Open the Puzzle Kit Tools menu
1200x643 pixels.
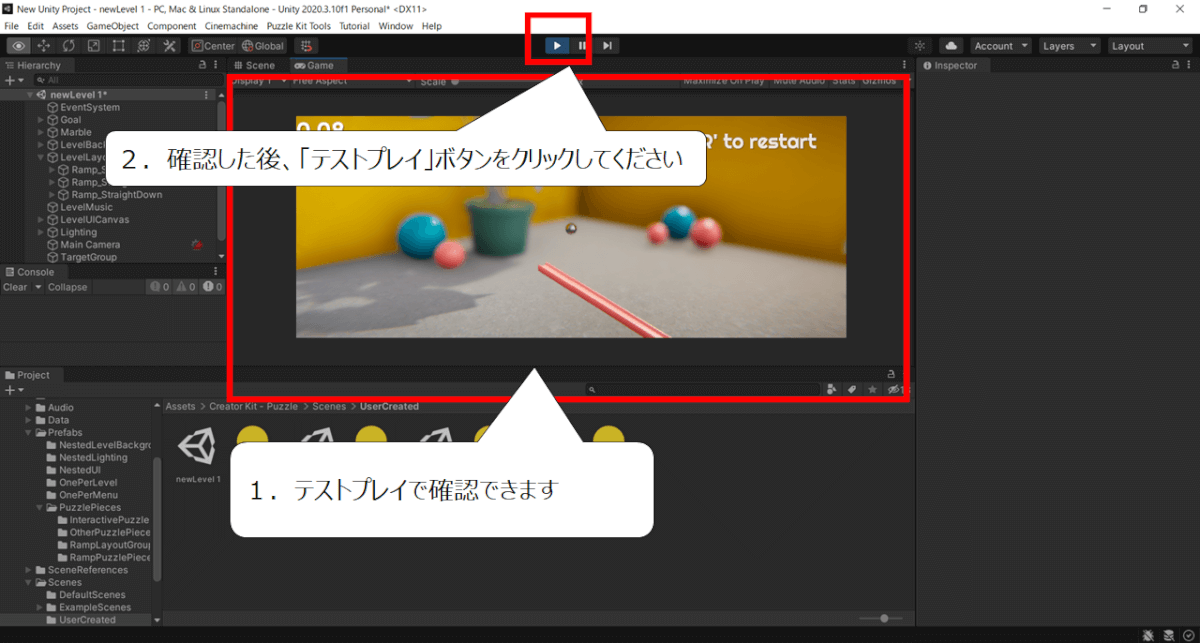point(299,26)
